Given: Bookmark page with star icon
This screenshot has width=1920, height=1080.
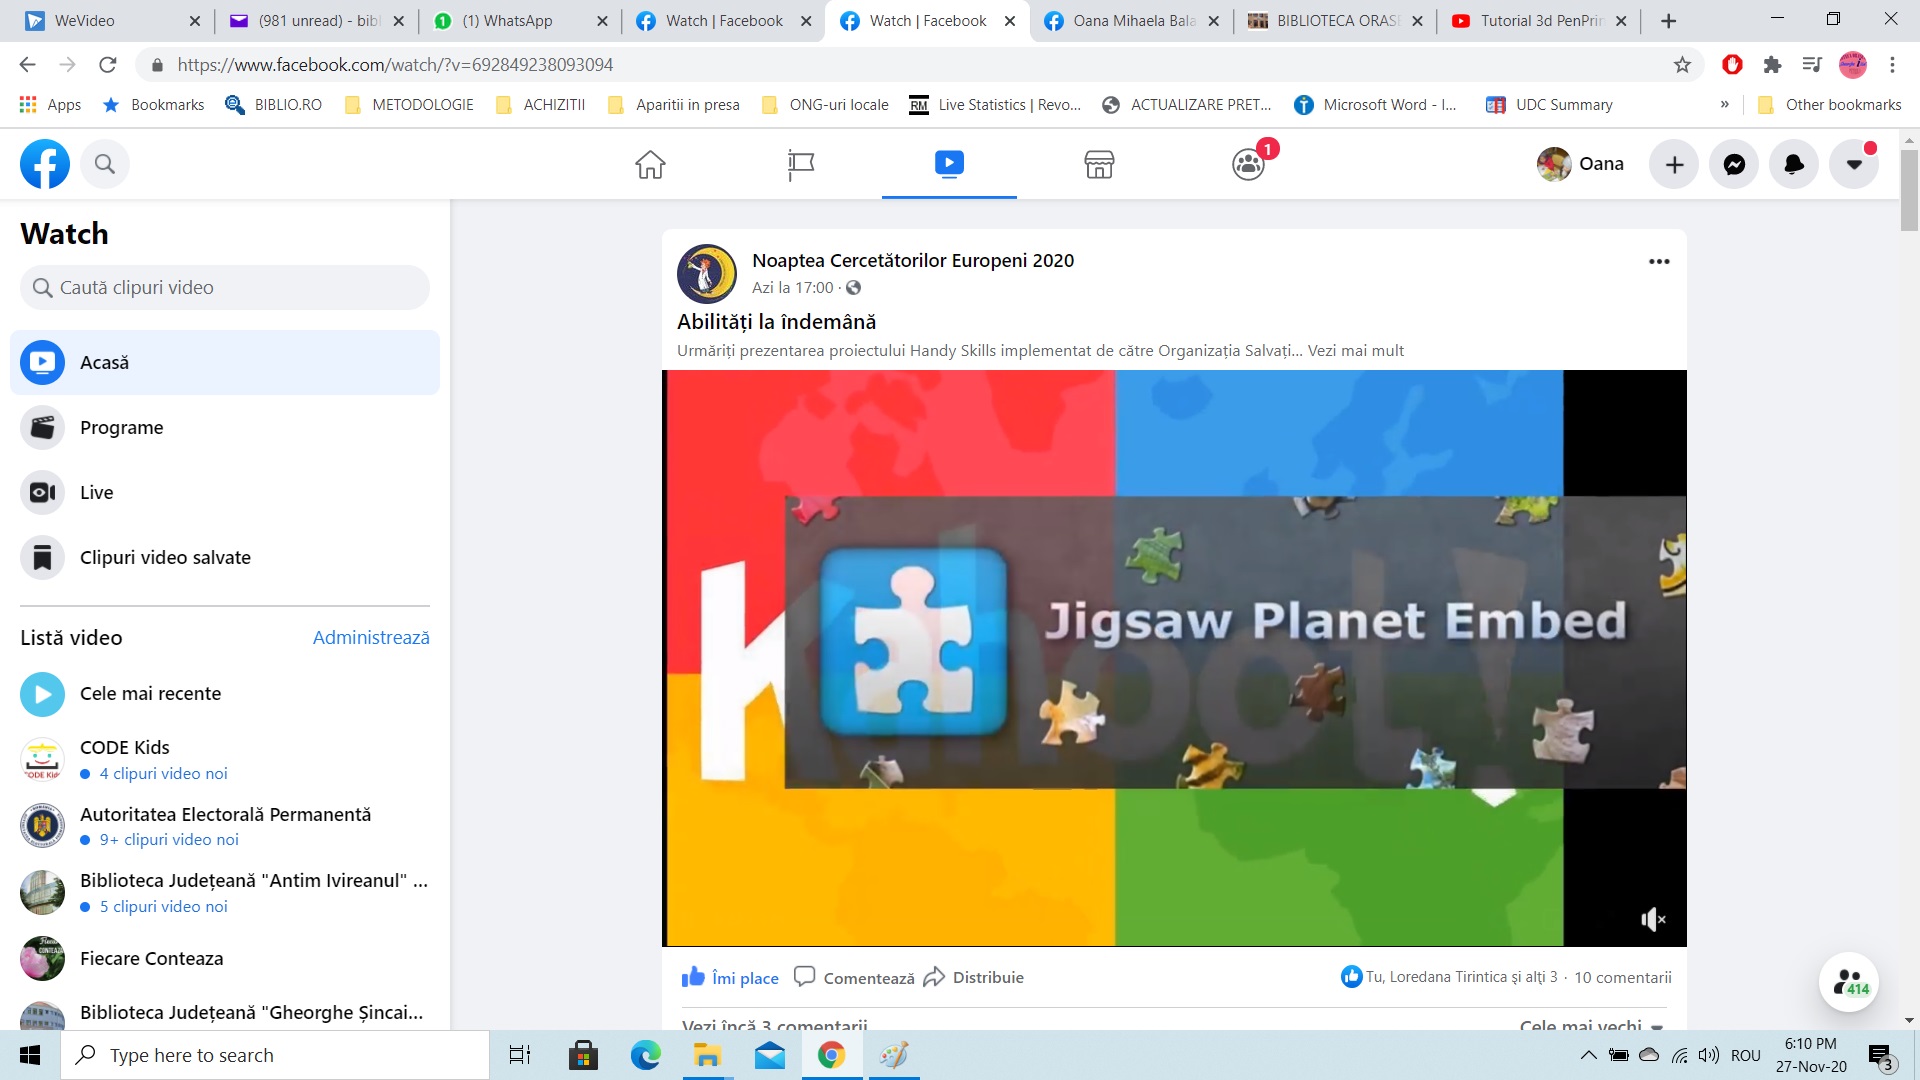Looking at the screenshot, I should point(1682,65).
